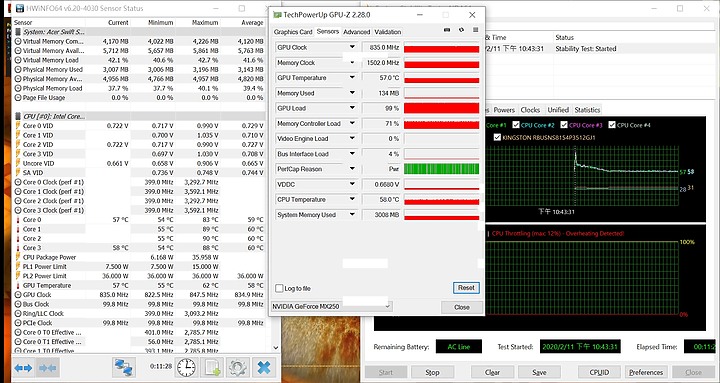The height and width of the screenshot is (383, 720).
Task: Open the GPU Load sensor dropdown
Action: click(x=352, y=108)
